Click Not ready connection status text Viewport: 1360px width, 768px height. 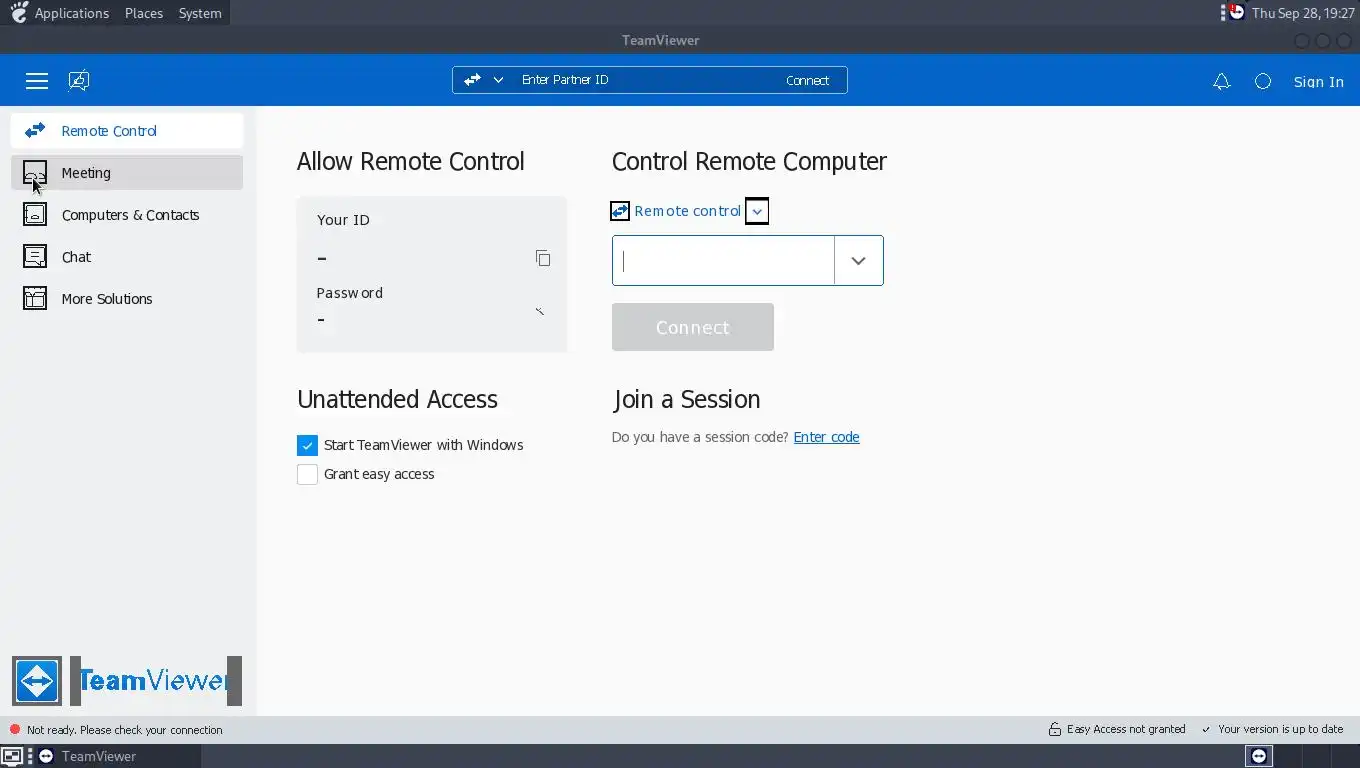tap(125, 730)
